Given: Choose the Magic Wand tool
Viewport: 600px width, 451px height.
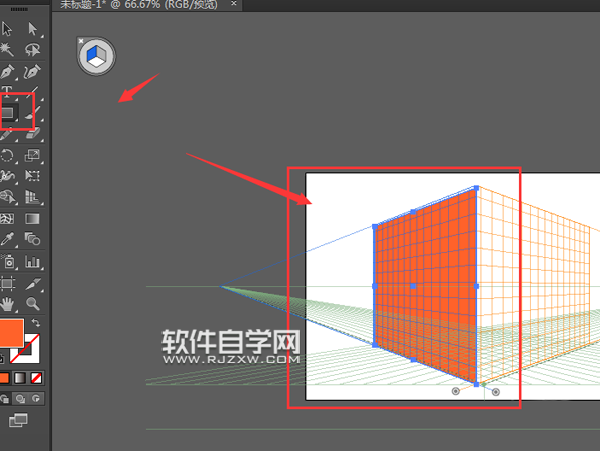Looking at the screenshot, I should tap(7, 49).
